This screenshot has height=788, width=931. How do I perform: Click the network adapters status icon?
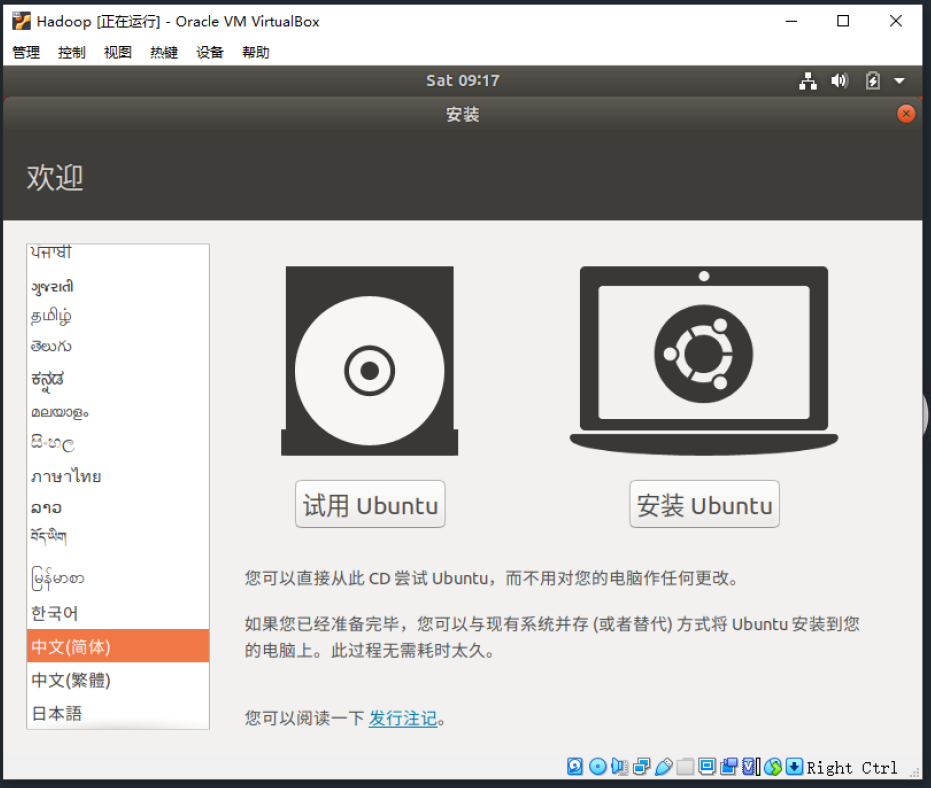click(x=641, y=767)
